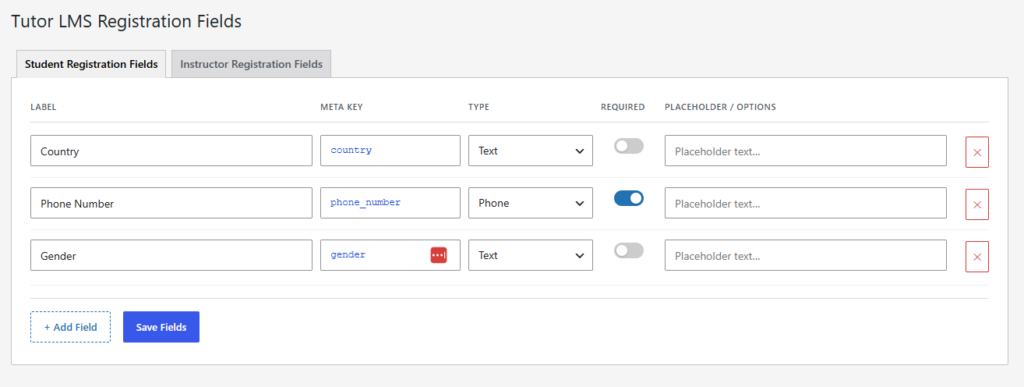1024x387 pixels.
Task: Click placeholder text field for Phone Number
Action: pyautogui.click(x=805, y=203)
